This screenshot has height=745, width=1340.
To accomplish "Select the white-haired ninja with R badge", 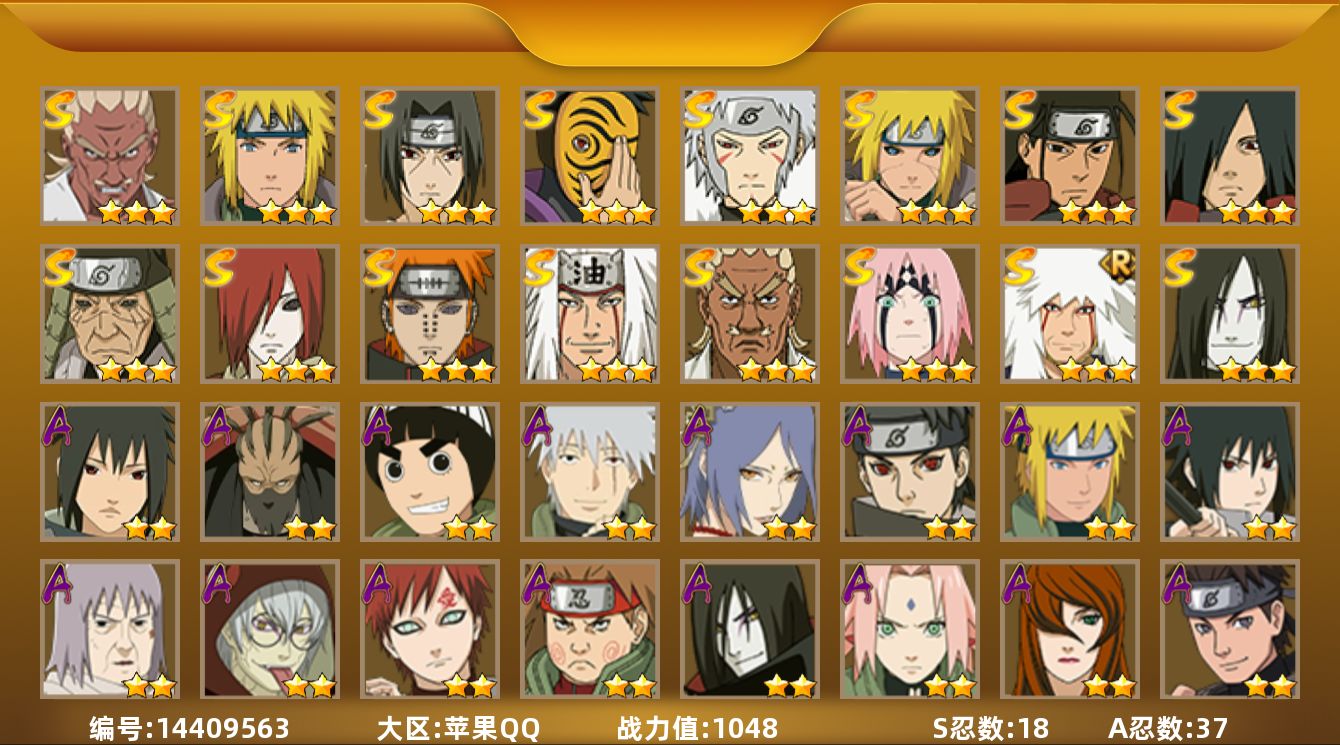I will click(x=1070, y=314).
